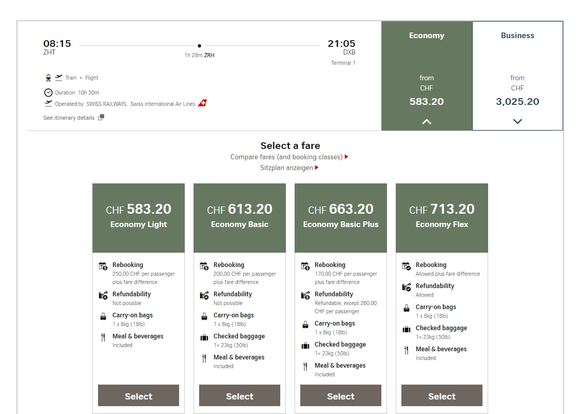Click the CHF 583.20 Economy Light header
The image size is (580, 414).
pyautogui.click(x=138, y=218)
